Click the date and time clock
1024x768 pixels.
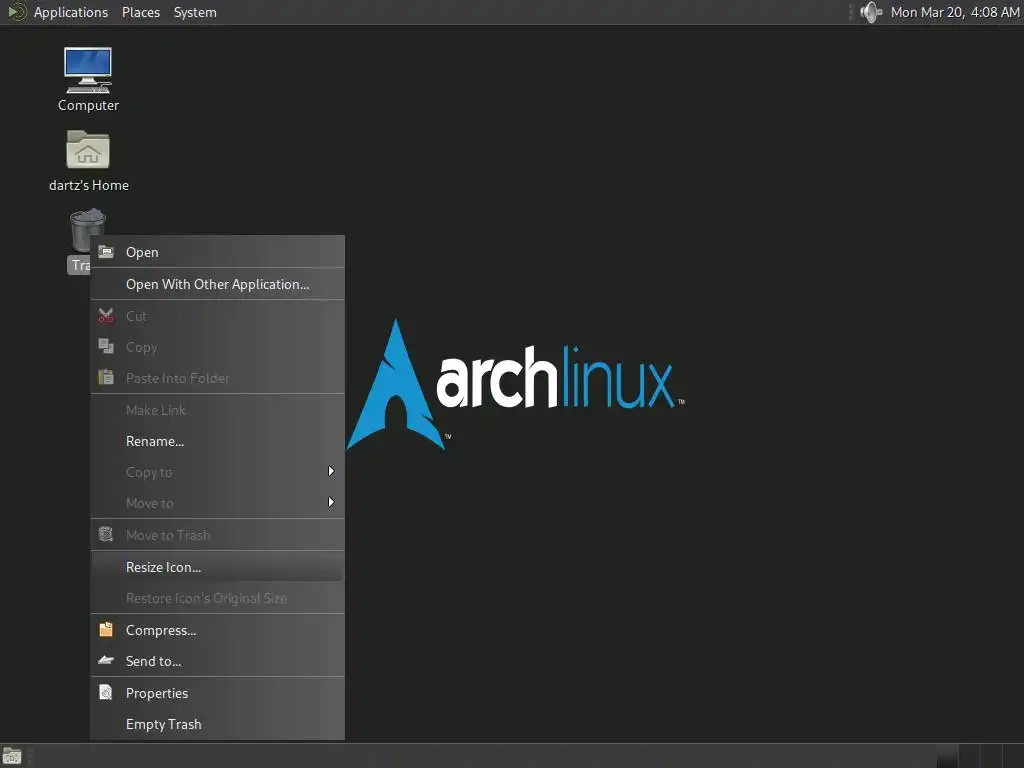tap(955, 12)
